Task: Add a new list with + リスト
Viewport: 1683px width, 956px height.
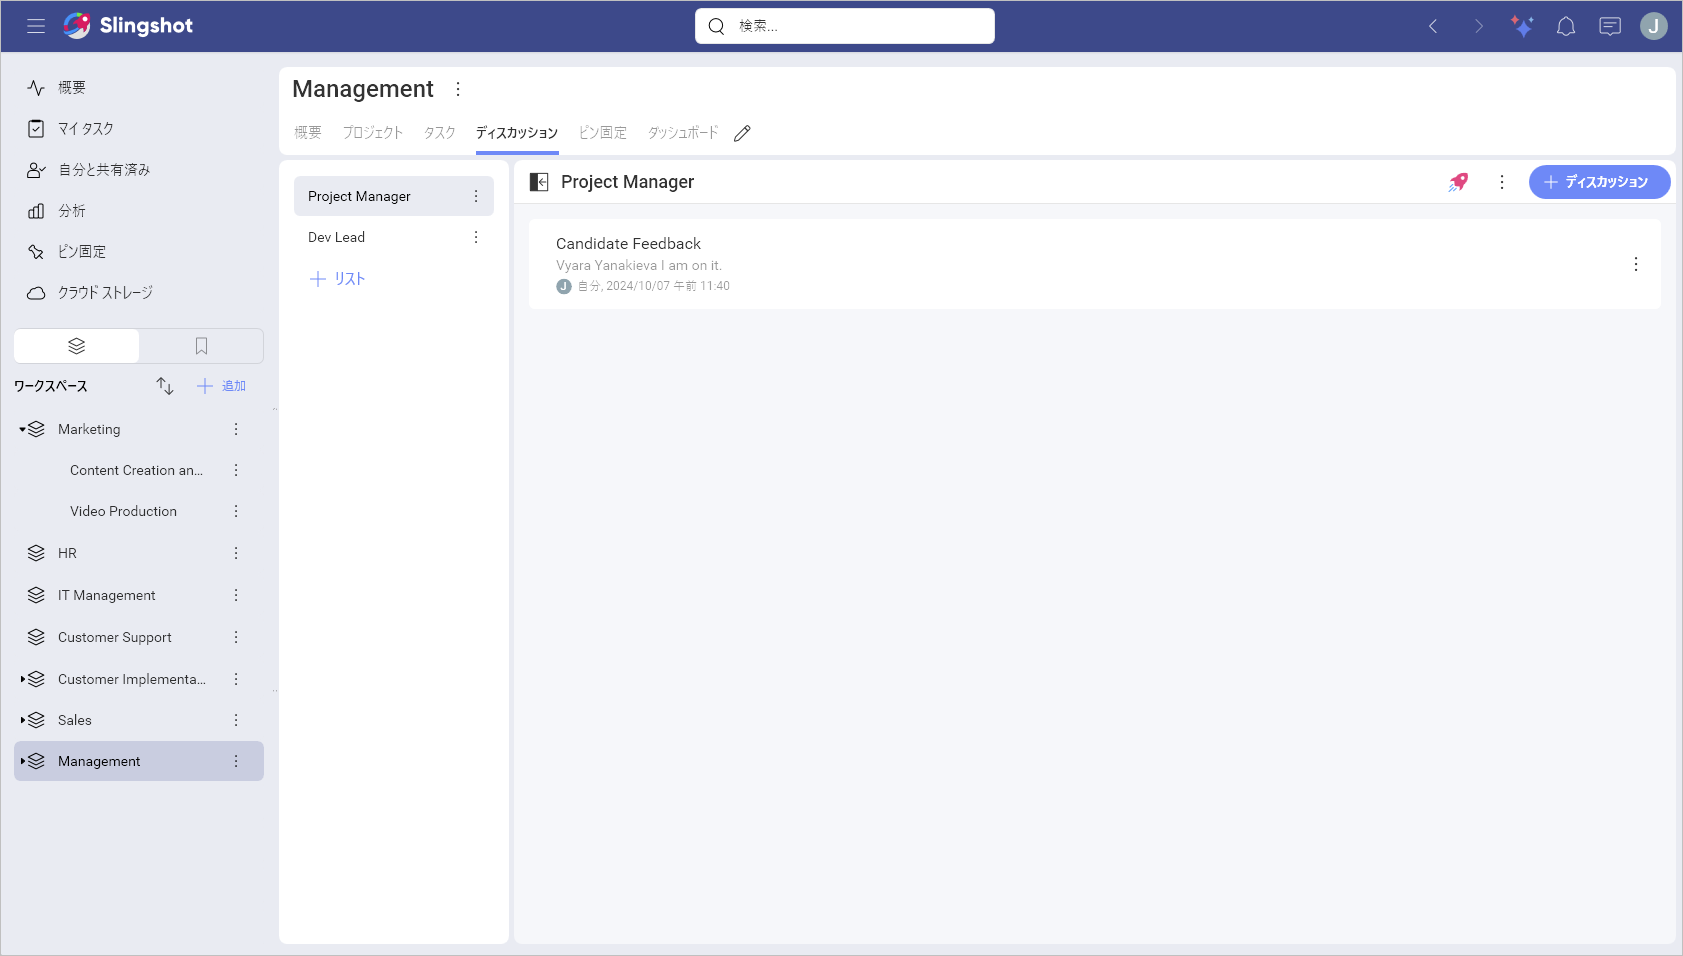Action: 337,279
